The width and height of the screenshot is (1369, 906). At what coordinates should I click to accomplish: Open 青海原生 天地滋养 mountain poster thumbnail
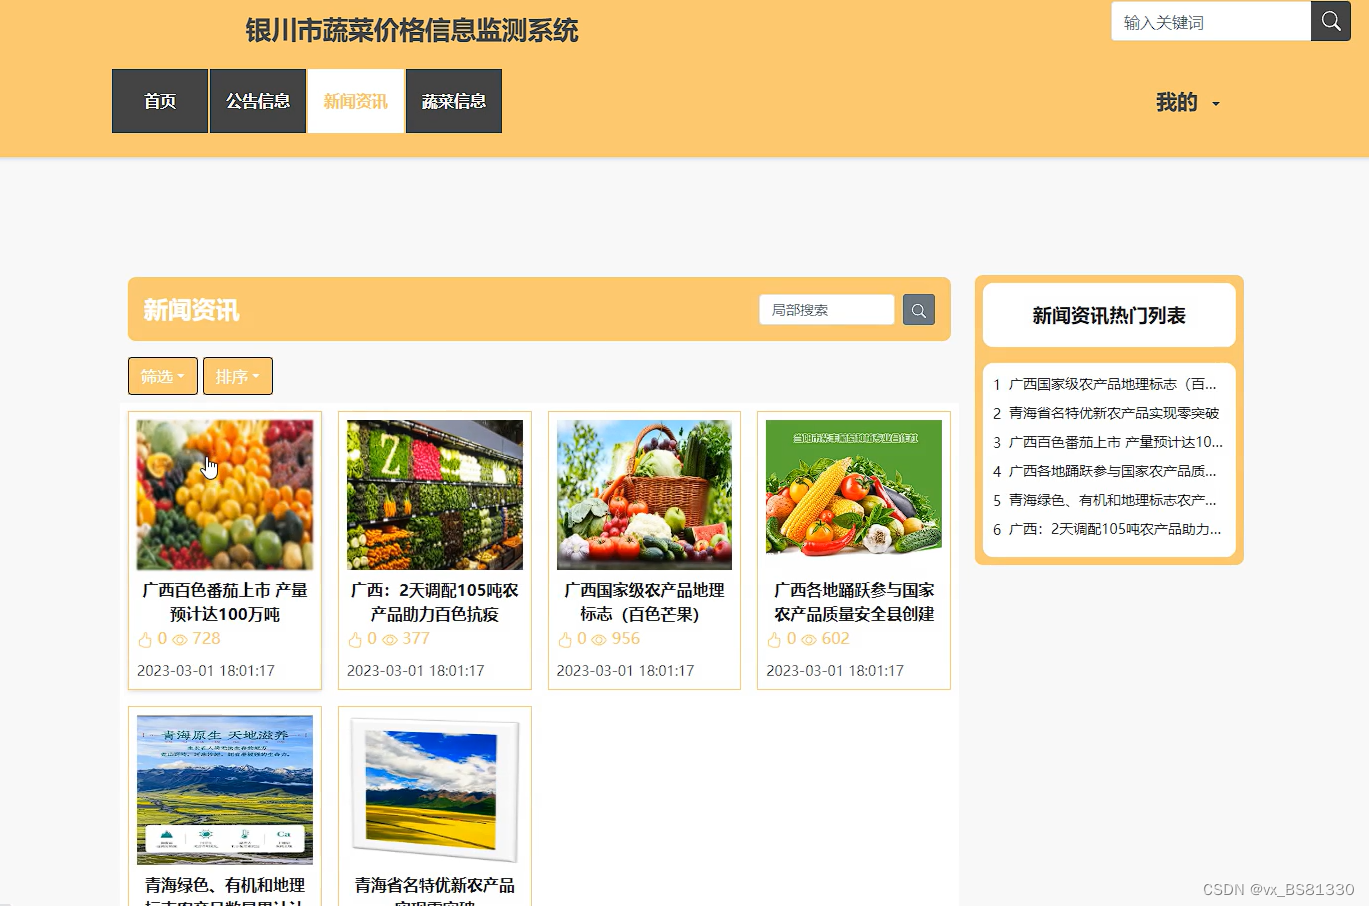pyautogui.click(x=225, y=790)
